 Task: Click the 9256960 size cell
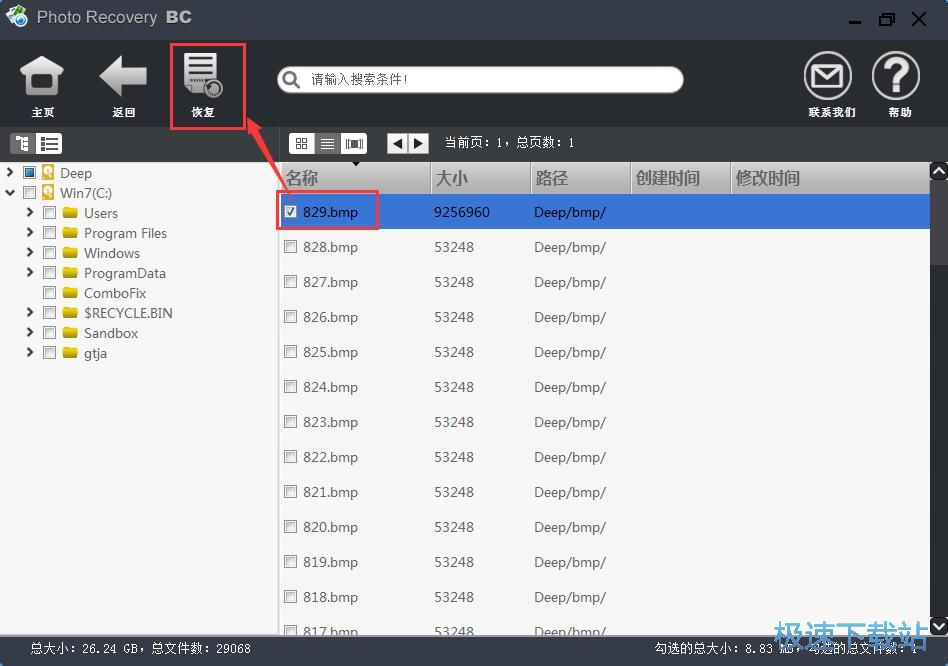pyautogui.click(x=462, y=212)
